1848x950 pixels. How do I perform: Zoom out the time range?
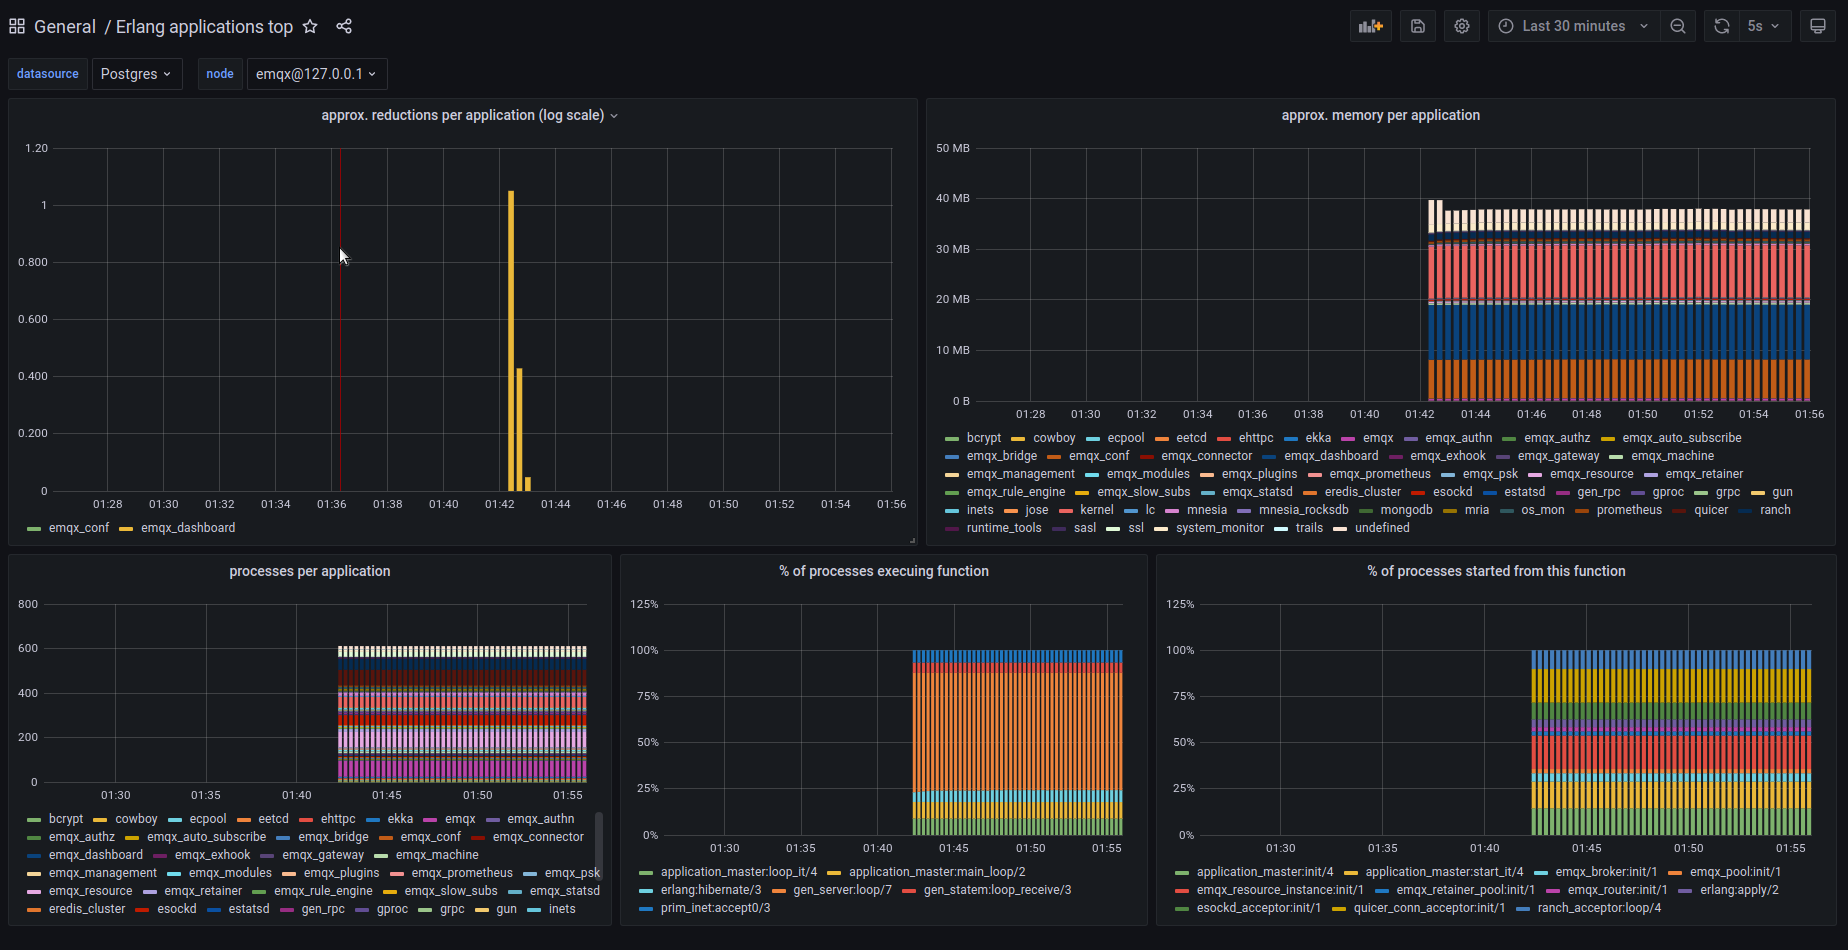[1678, 26]
